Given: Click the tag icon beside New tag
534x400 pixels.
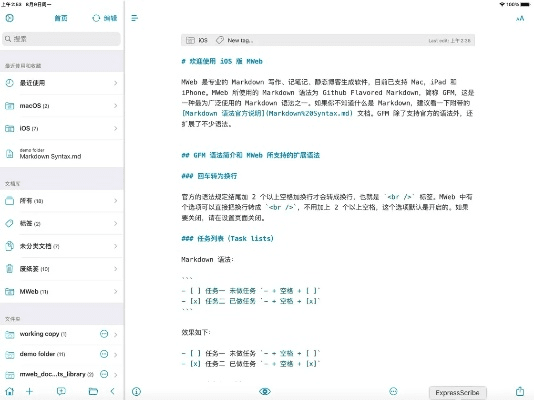Looking at the screenshot, I should (x=220, y=41).
